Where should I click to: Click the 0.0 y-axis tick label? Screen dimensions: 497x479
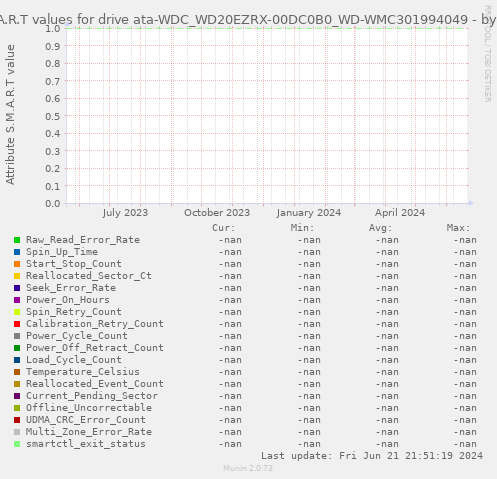pyautogui.click(x=53, y=204)
